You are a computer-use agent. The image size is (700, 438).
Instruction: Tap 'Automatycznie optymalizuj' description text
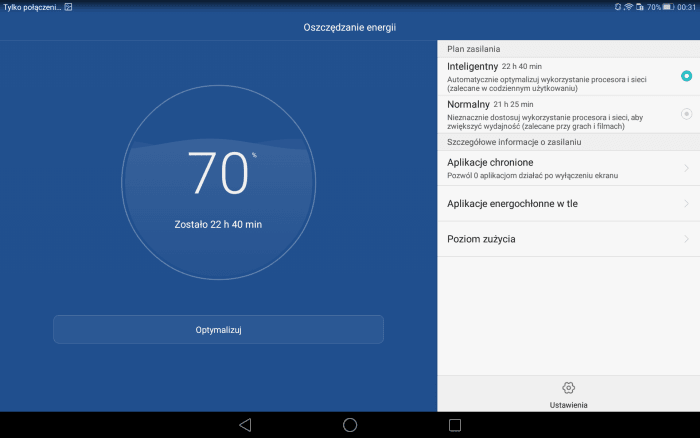pos(547,83)
